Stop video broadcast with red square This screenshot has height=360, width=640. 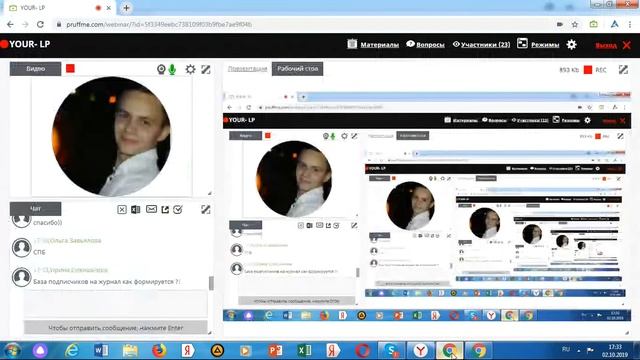(70, 68)
